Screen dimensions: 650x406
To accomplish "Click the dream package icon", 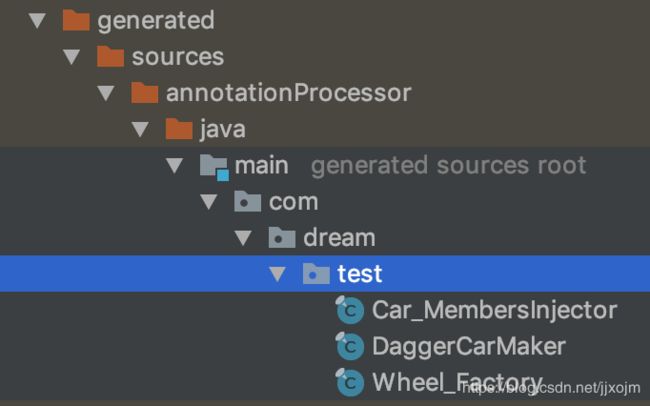I will coord(282,237).
